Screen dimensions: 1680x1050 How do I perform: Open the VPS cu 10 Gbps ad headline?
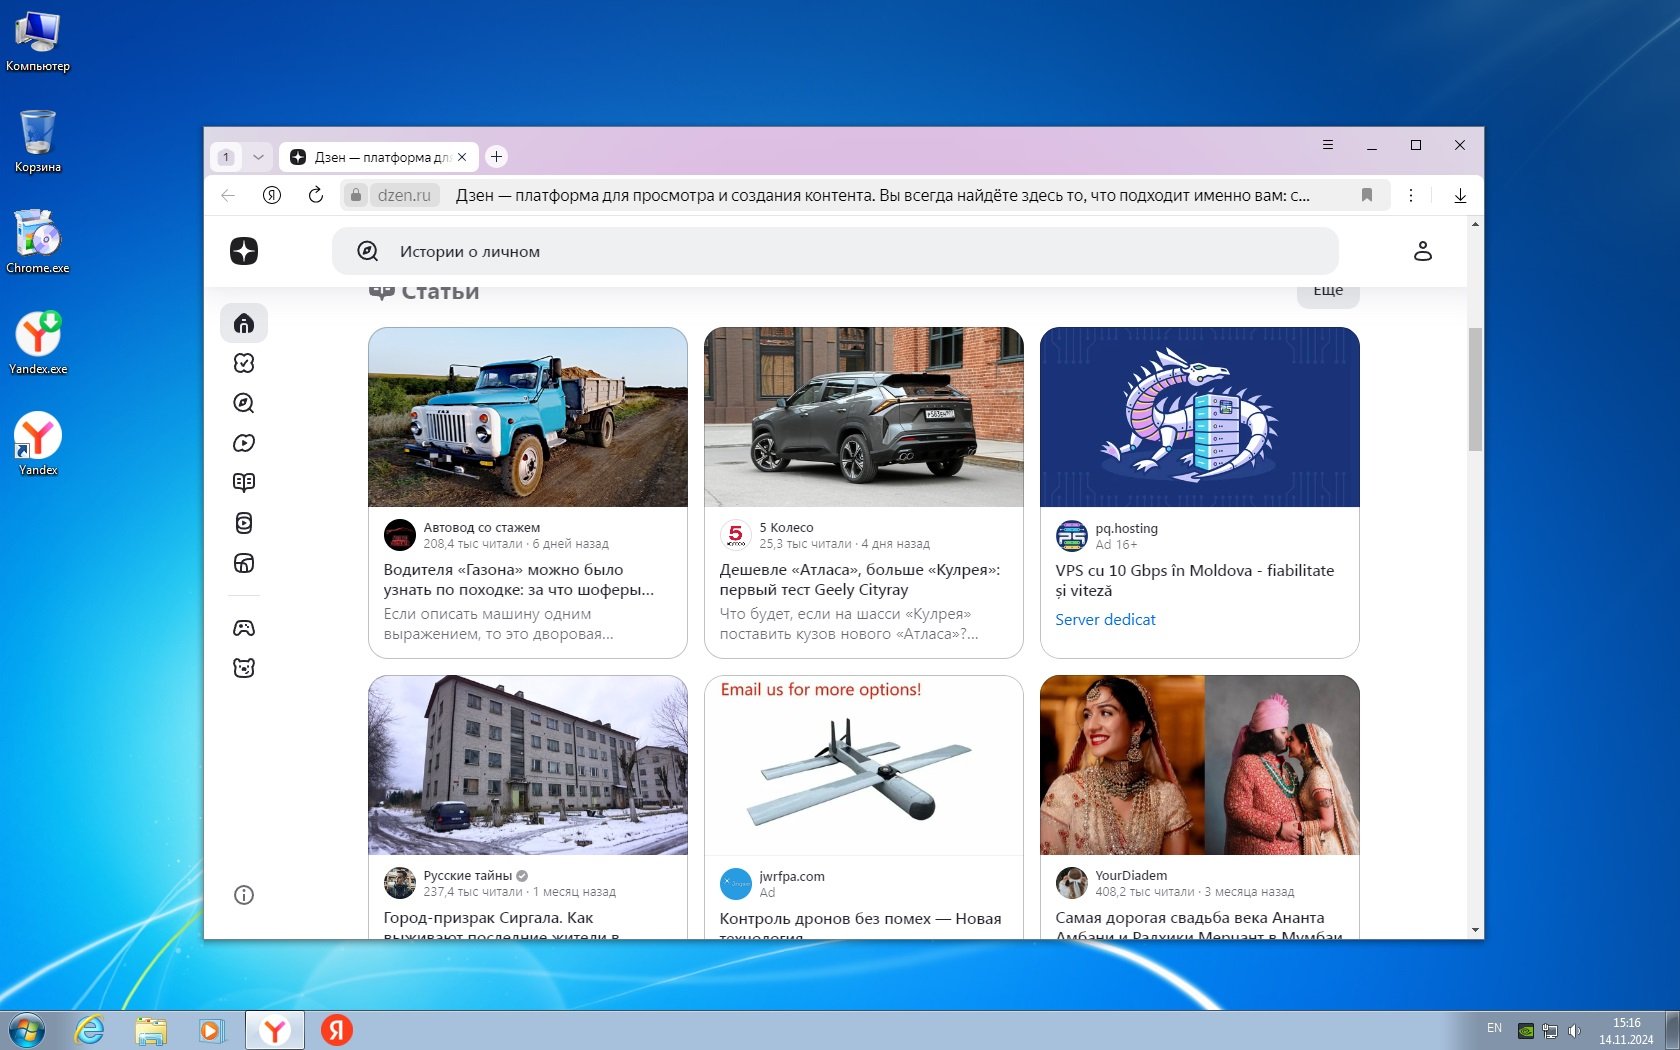point(1195,581)
